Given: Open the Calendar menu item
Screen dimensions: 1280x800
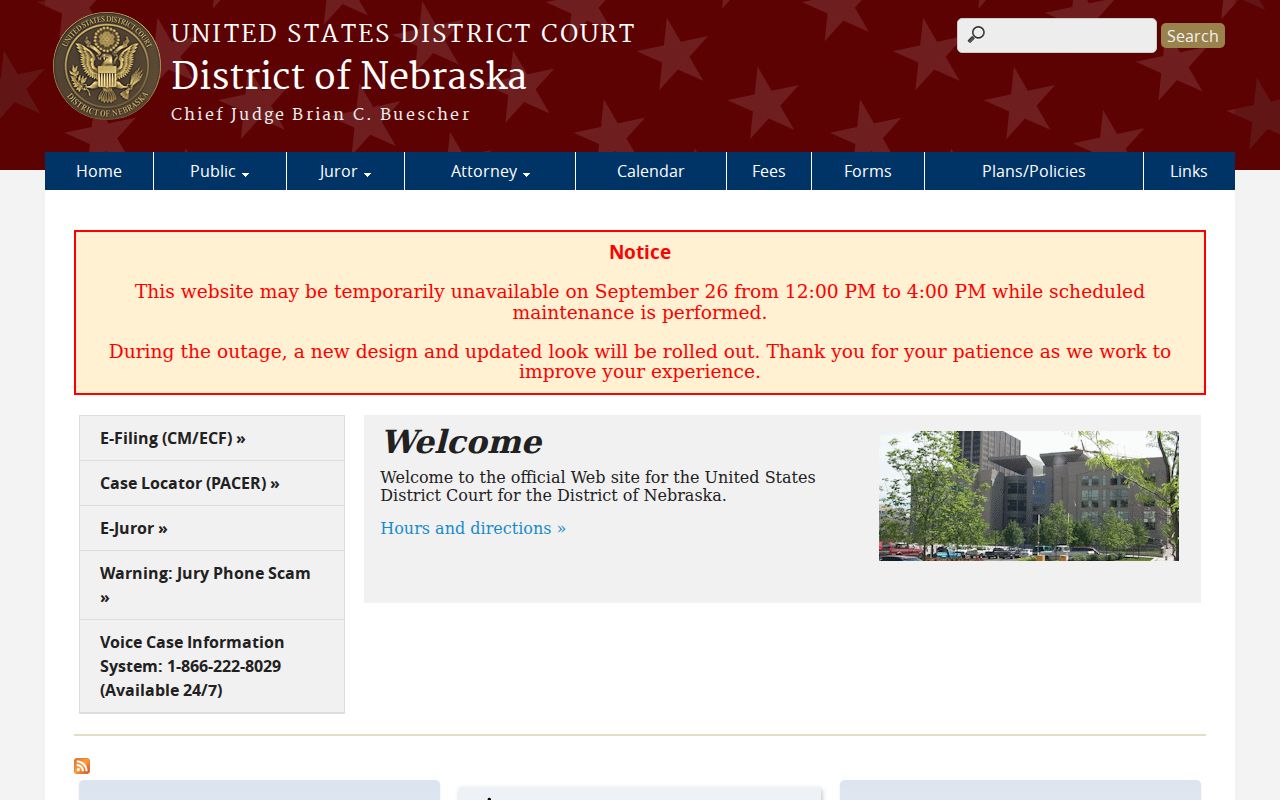Looking at the screenshot, I should pyautogui.click(x=651, y=171).
